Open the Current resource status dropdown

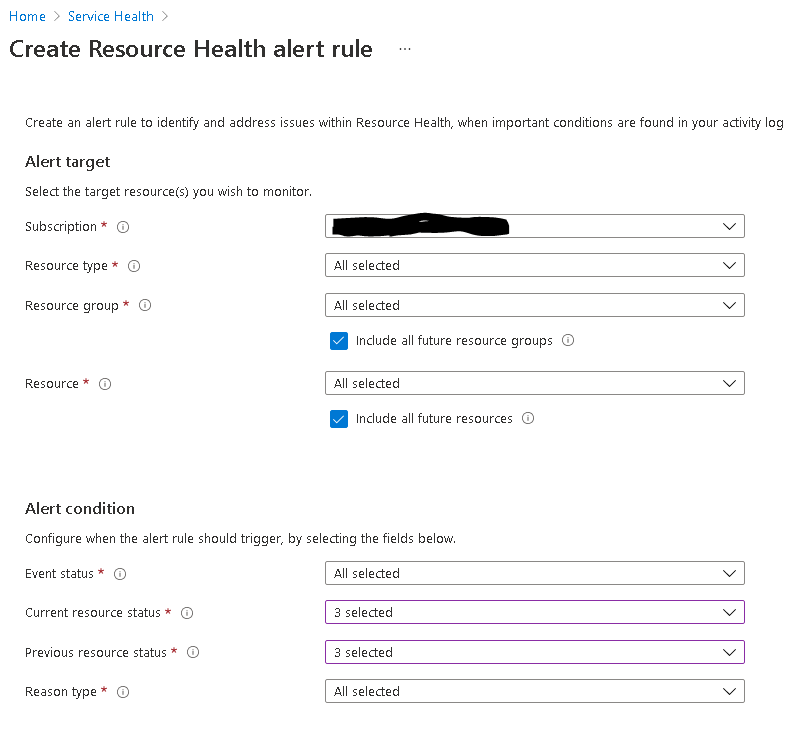(x=535, y=612)
